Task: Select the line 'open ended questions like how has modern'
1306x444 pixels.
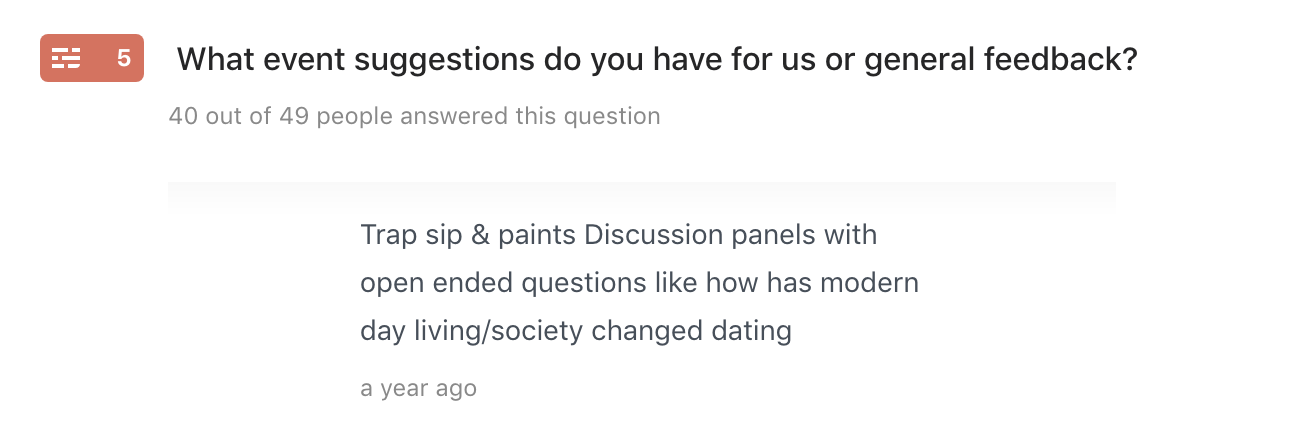Action: [639, 283]
